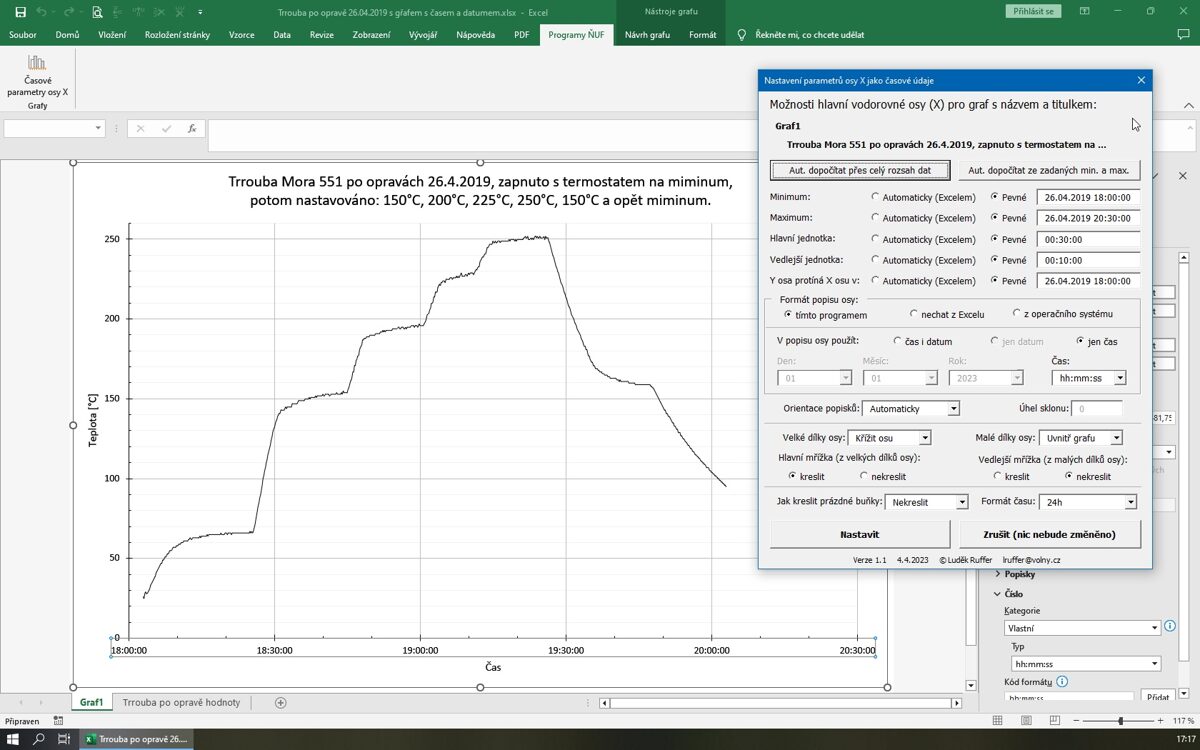Open the Soubor menu tab

[23, 35]
